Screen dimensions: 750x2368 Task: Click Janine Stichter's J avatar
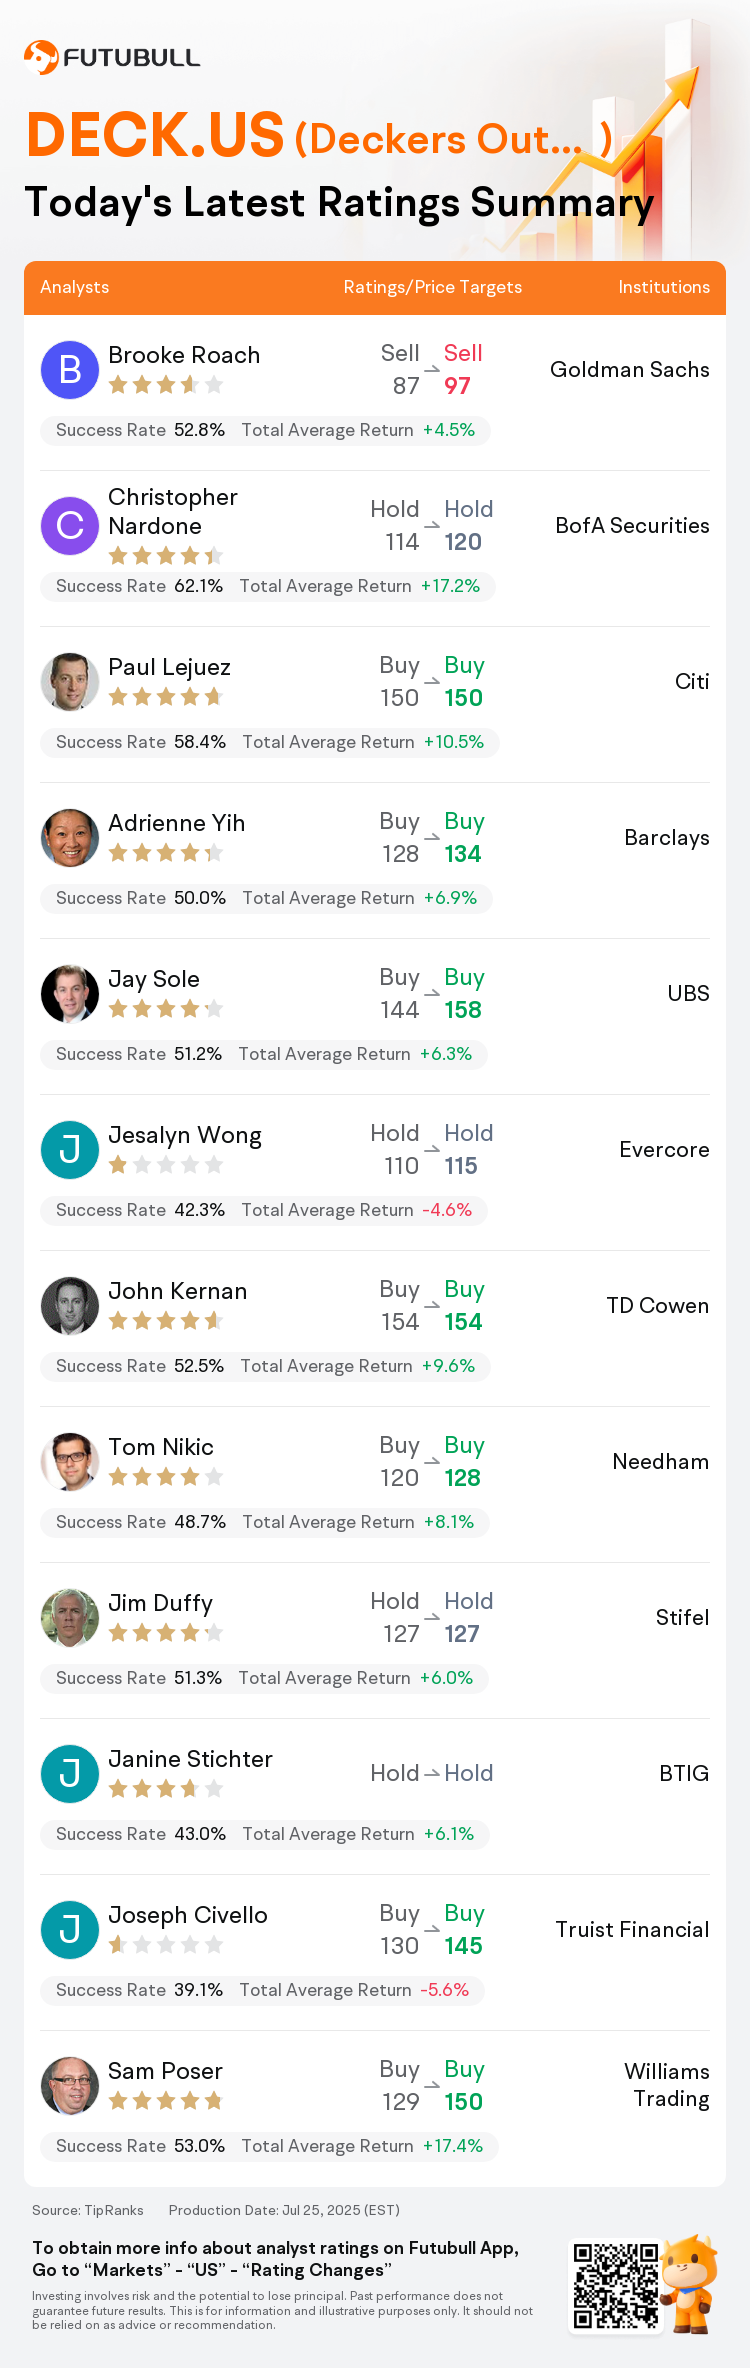(x=70, y=1774)
